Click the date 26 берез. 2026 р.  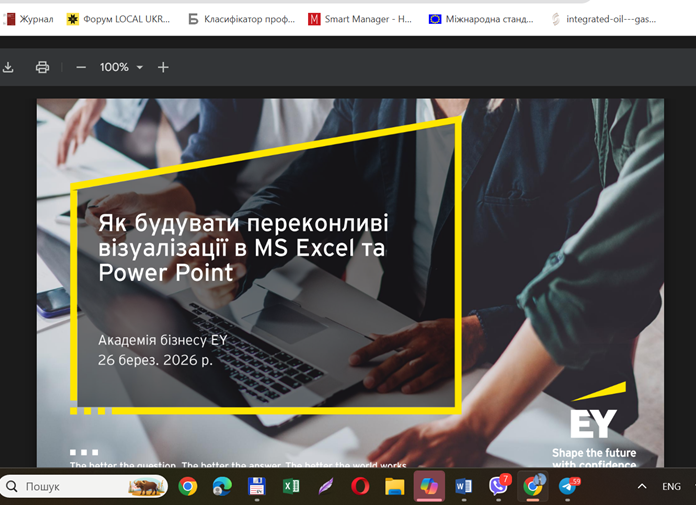click(x=155, y=360)
